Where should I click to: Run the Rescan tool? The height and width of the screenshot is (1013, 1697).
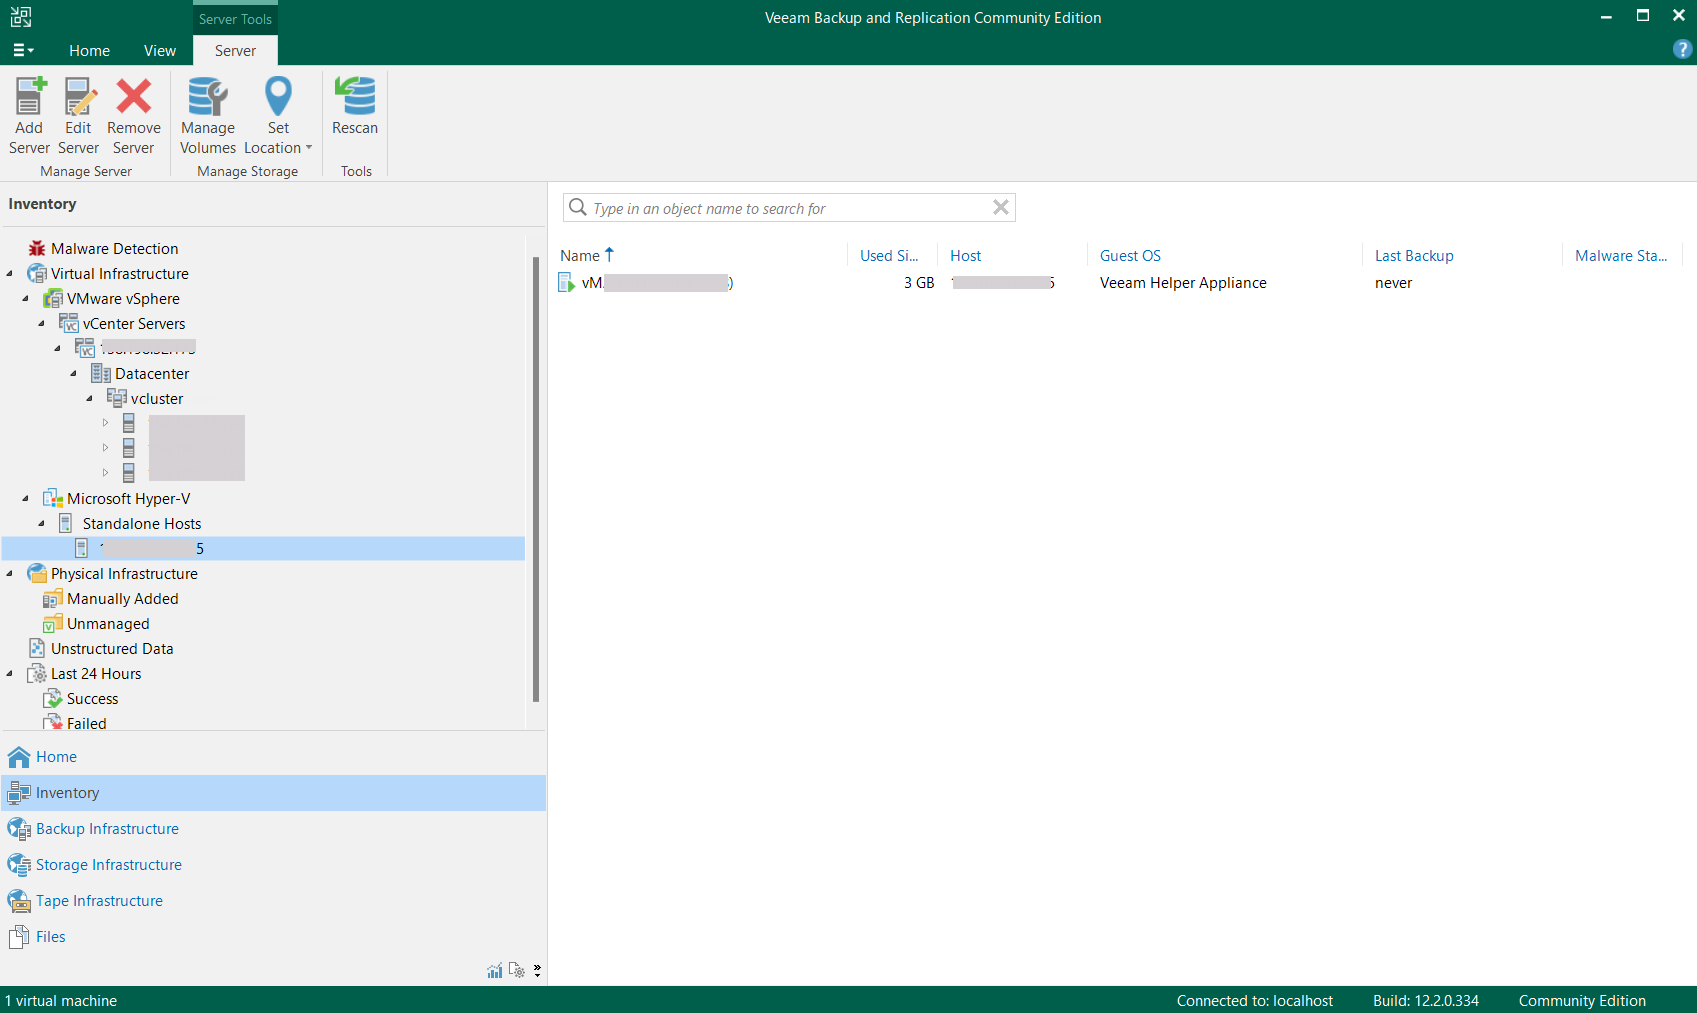pyautogui.click(x=355, y=106)
